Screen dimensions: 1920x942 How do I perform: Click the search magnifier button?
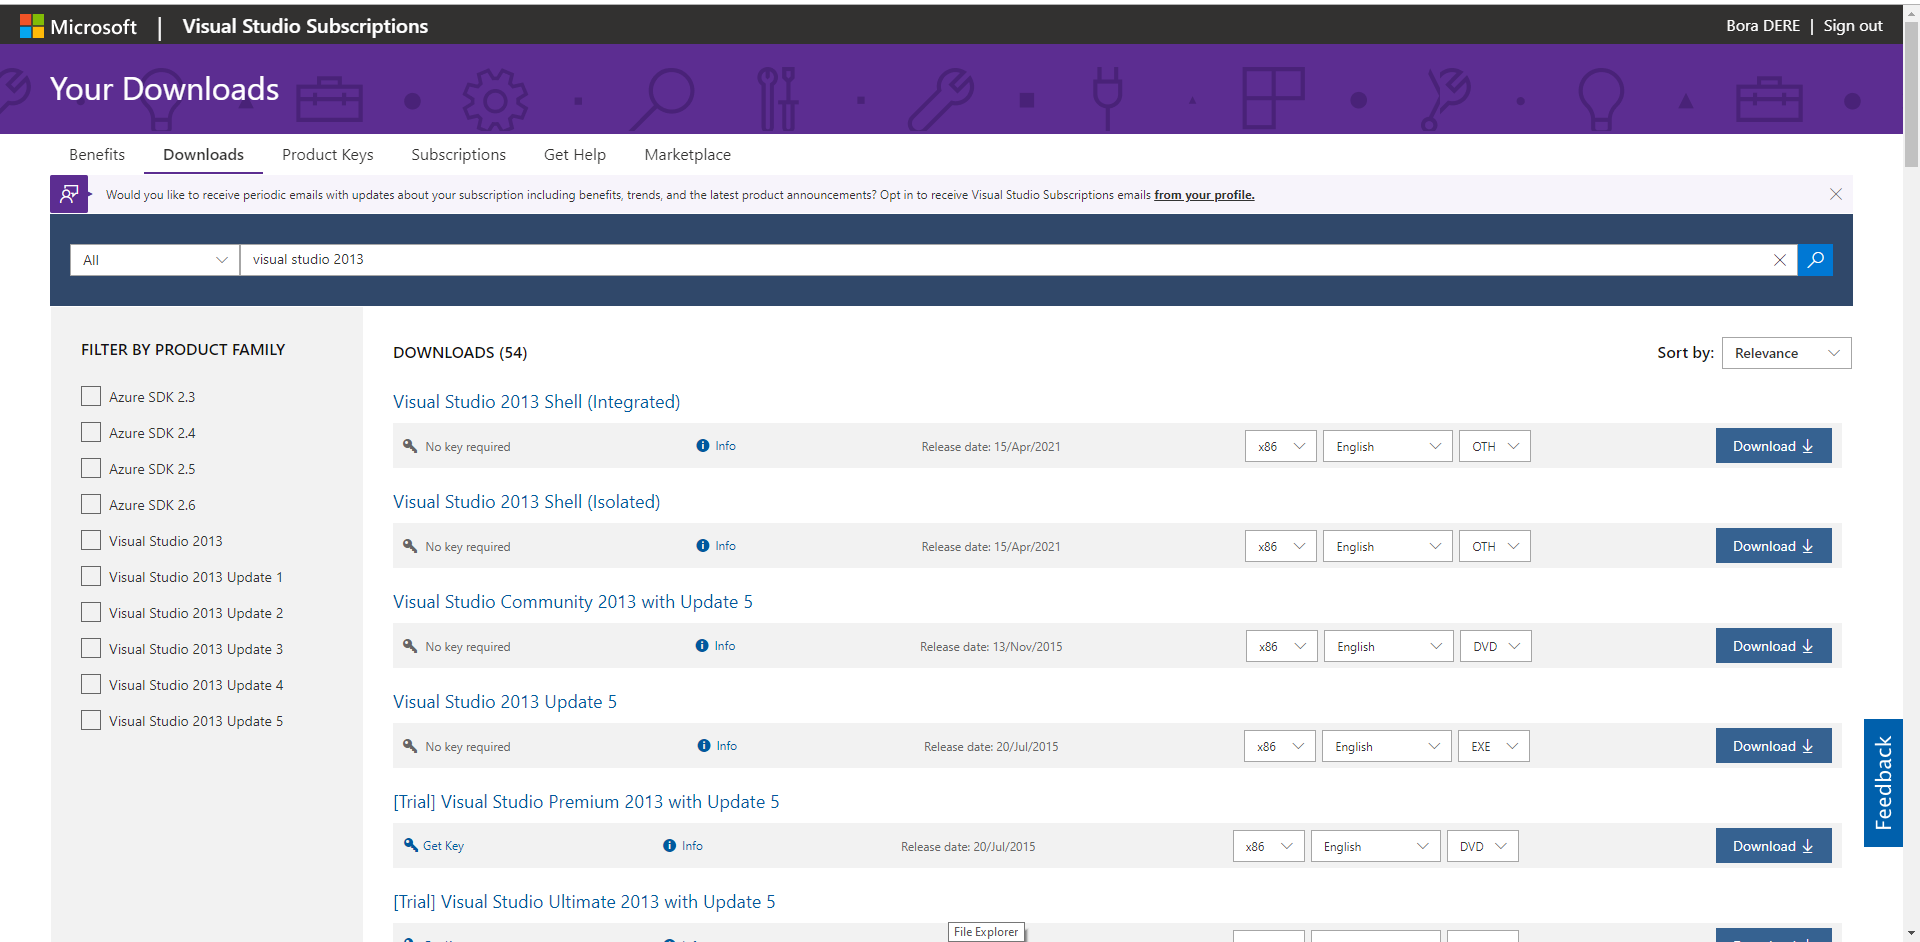click(1815, 260)
